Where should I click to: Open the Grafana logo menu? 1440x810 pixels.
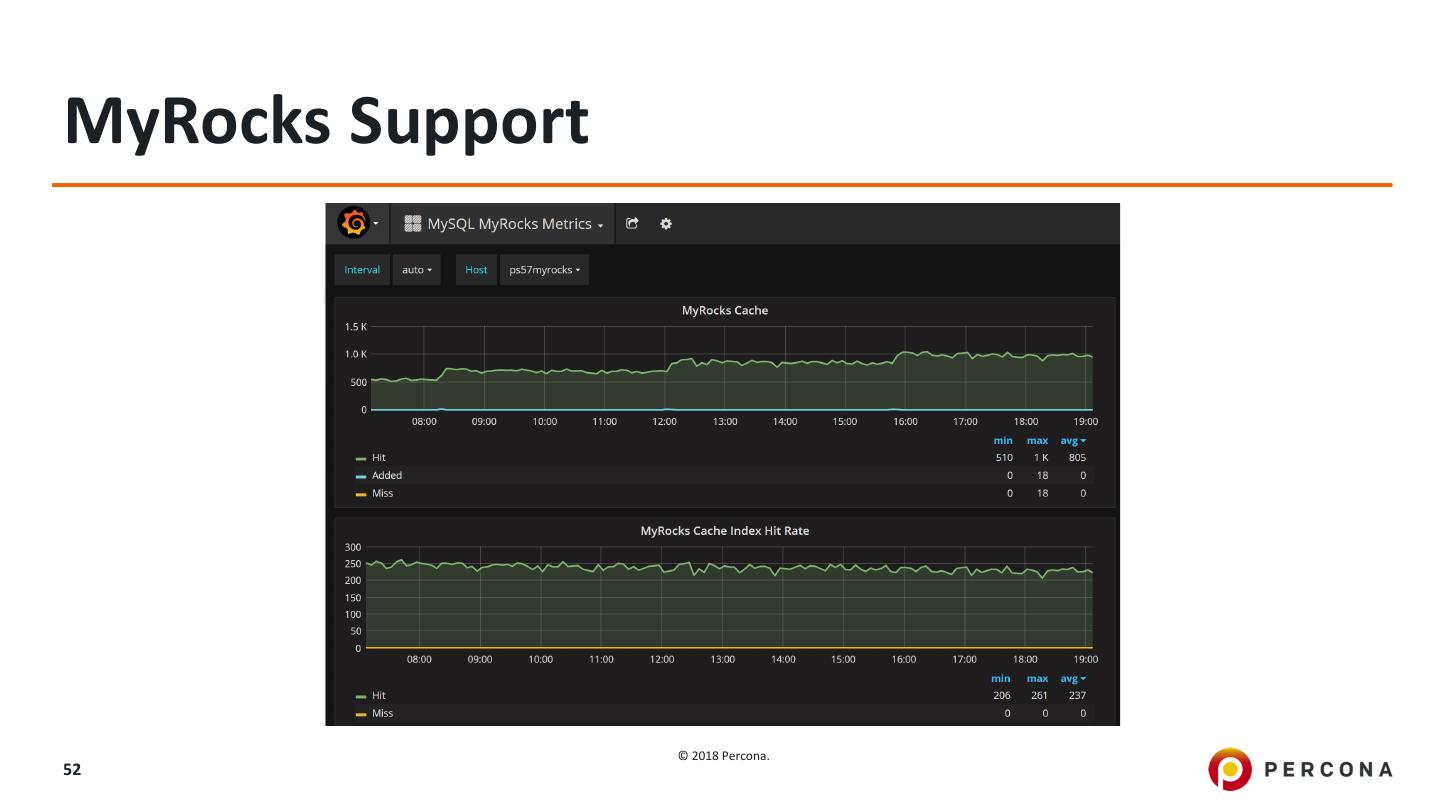[x=357, y=224]
